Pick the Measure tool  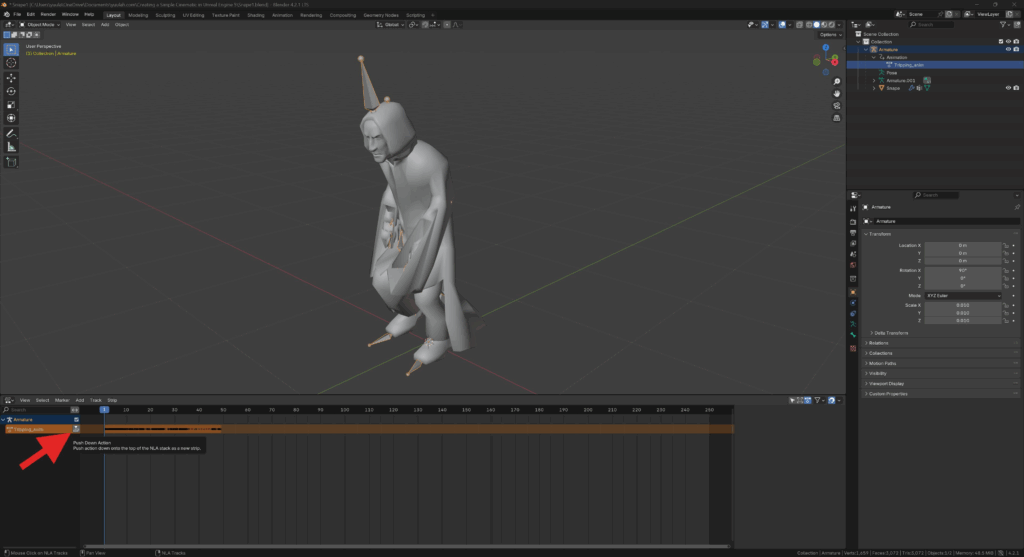coord(12,147)
